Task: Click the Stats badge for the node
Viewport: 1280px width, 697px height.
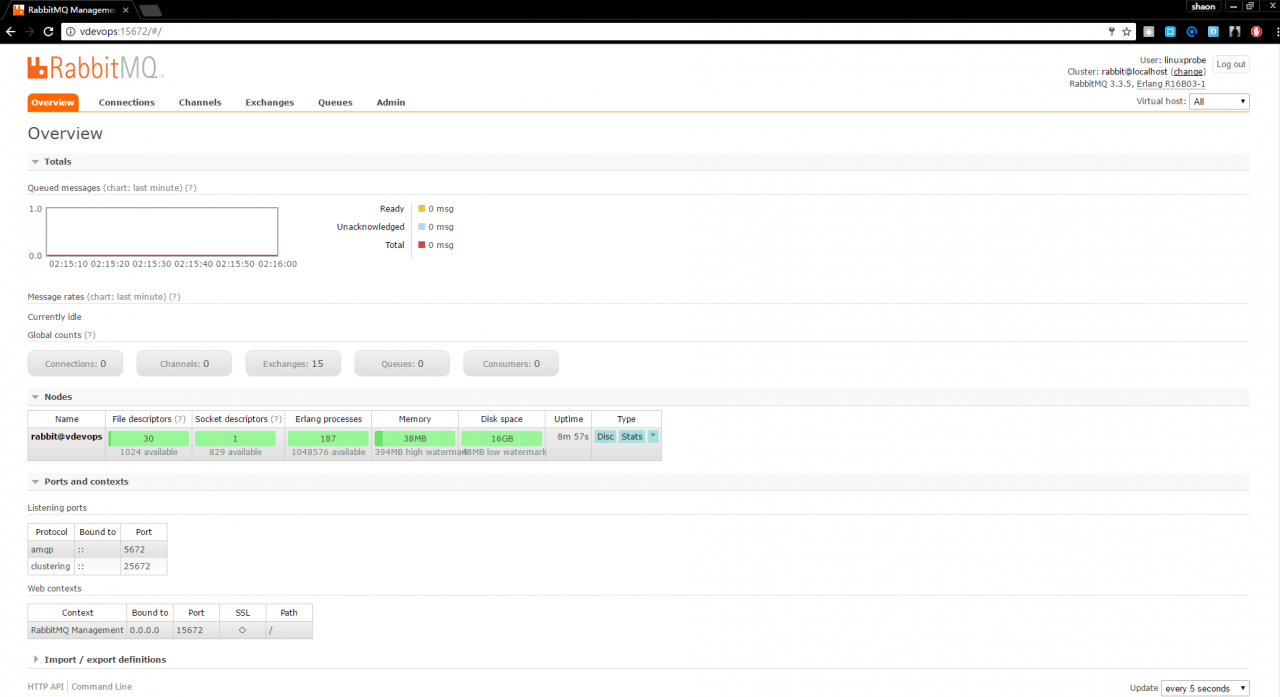Action: pos(630,436)
